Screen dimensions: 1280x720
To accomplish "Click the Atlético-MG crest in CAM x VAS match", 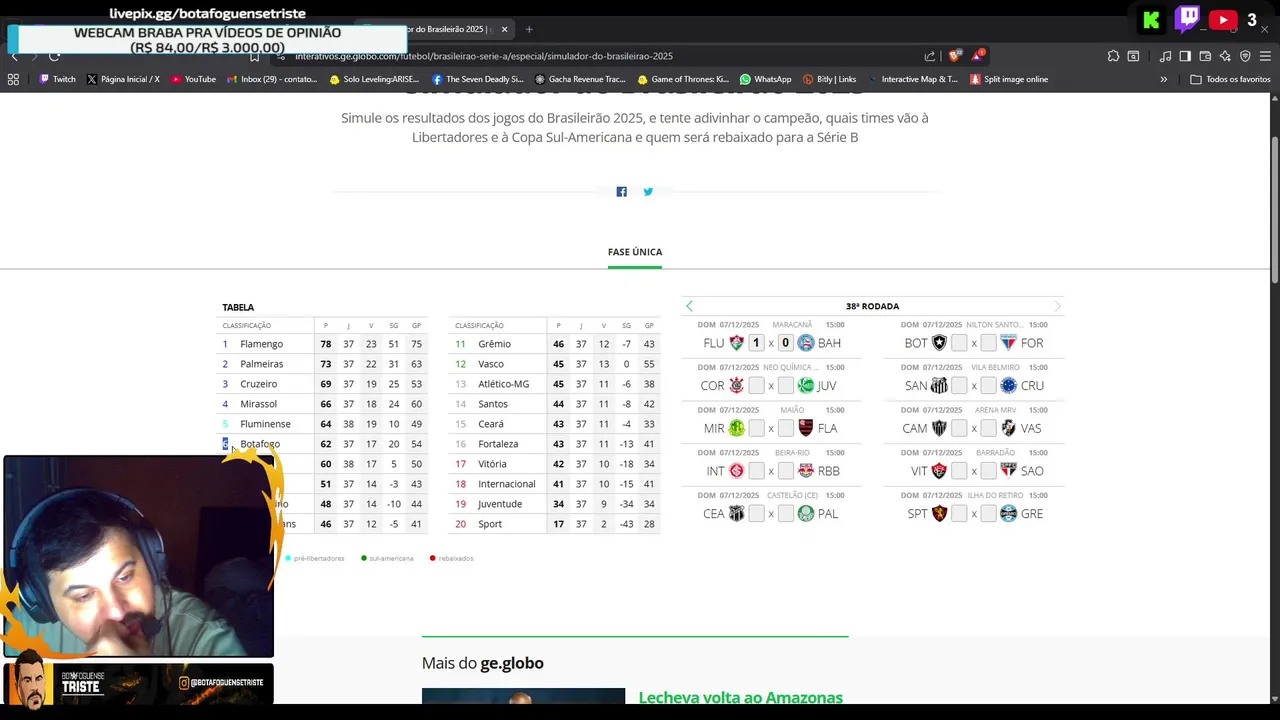I will (939, 428).
